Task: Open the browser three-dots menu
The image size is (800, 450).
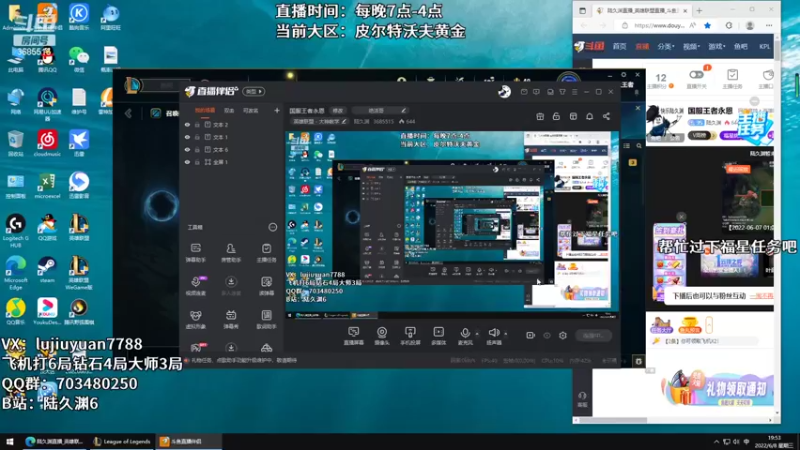Action: [x=769, y=25]
